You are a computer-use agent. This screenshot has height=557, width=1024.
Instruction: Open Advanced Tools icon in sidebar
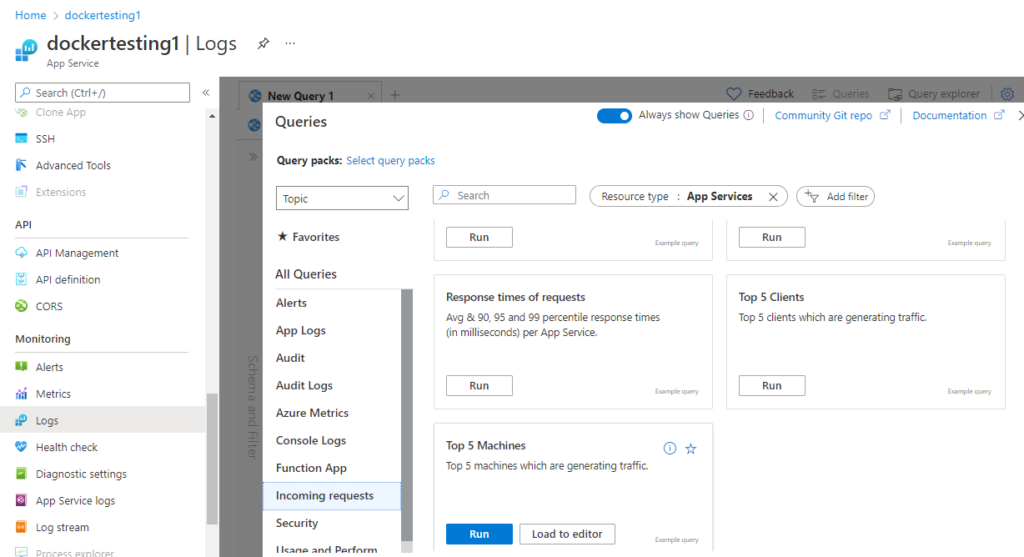point(22,165)
